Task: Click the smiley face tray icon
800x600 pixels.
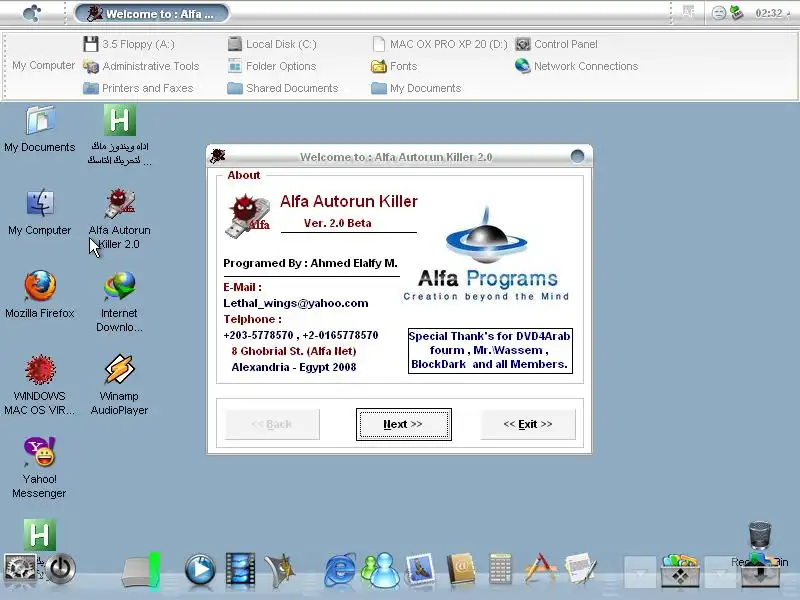Action: [x=718, y=13]
